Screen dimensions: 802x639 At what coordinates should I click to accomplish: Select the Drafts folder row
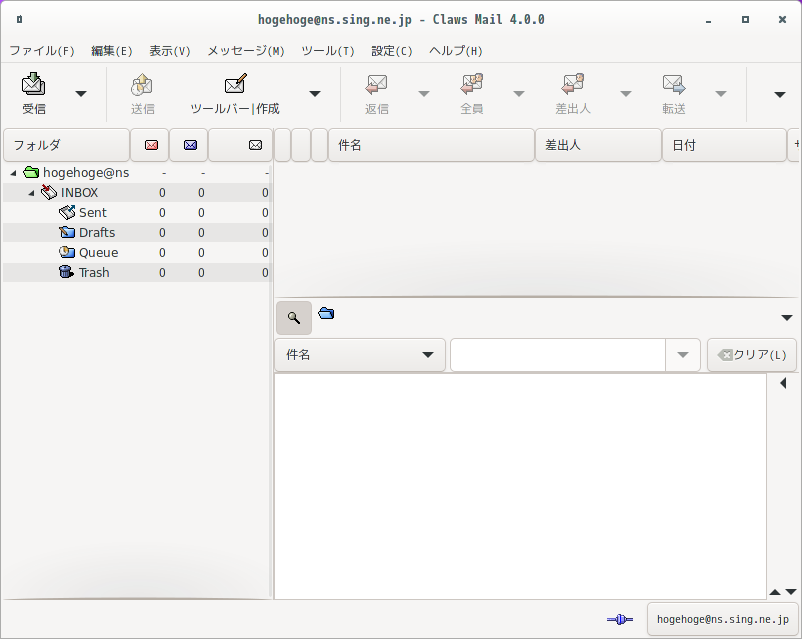pos(138,232)
